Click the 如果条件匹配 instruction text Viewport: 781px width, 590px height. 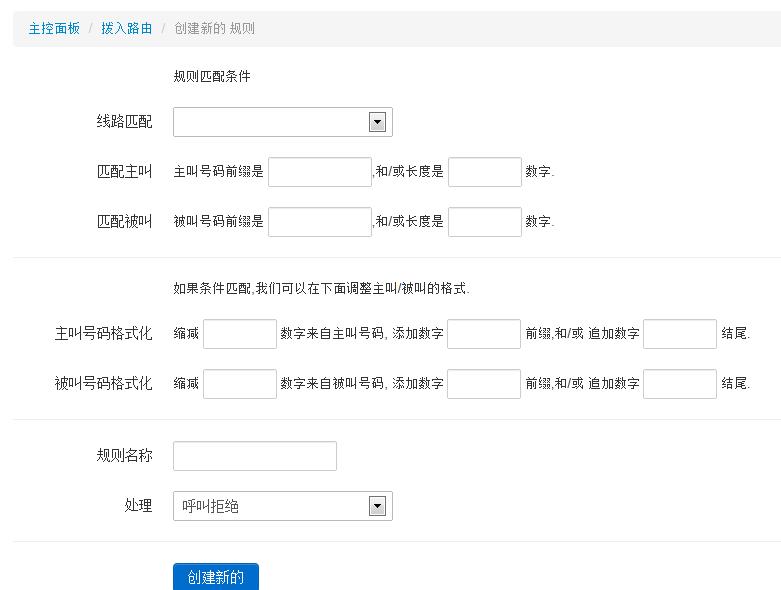click(321, 288)
